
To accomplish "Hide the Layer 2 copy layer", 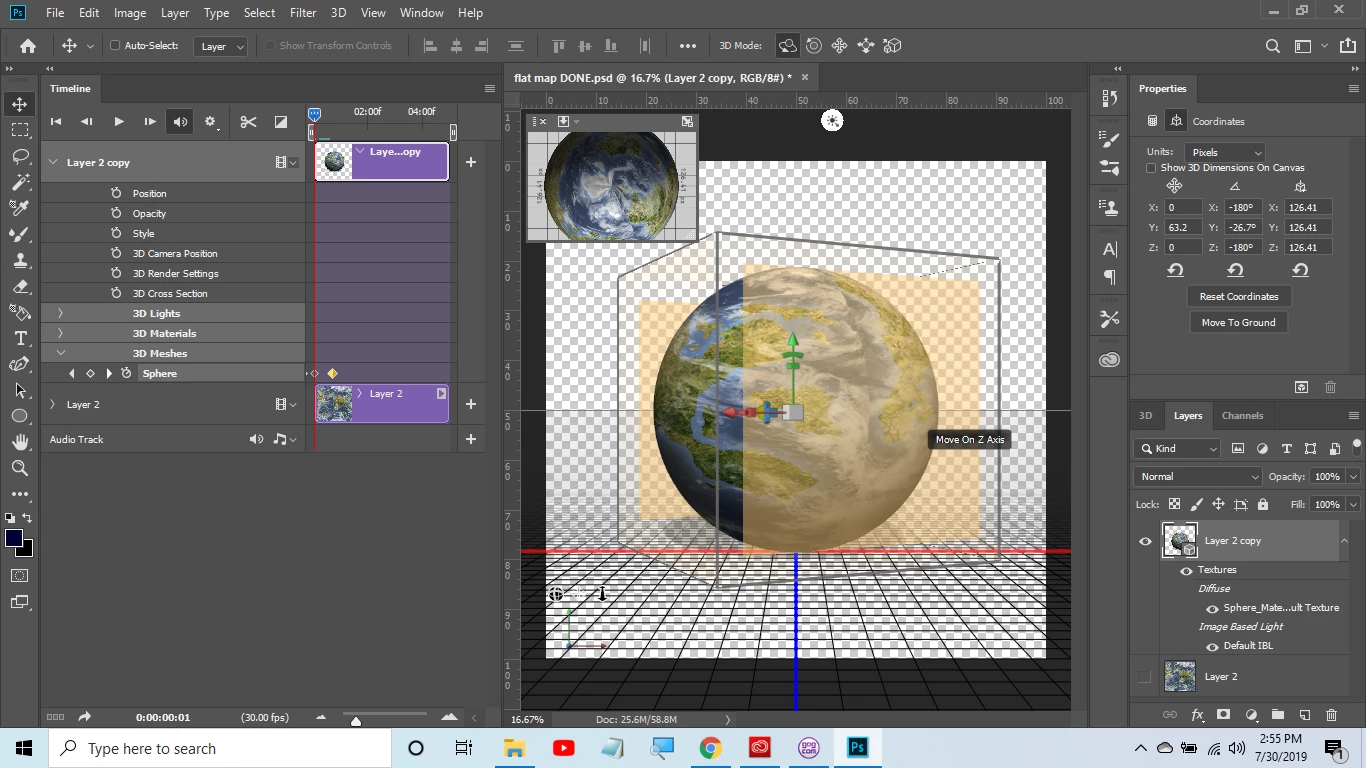I will [x=1145, y=541].
